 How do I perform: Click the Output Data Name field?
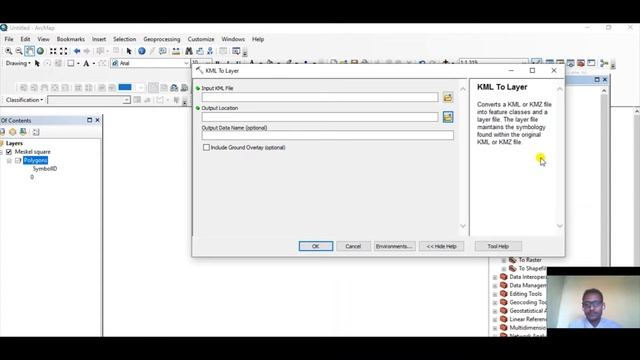[x=327, y=136]
